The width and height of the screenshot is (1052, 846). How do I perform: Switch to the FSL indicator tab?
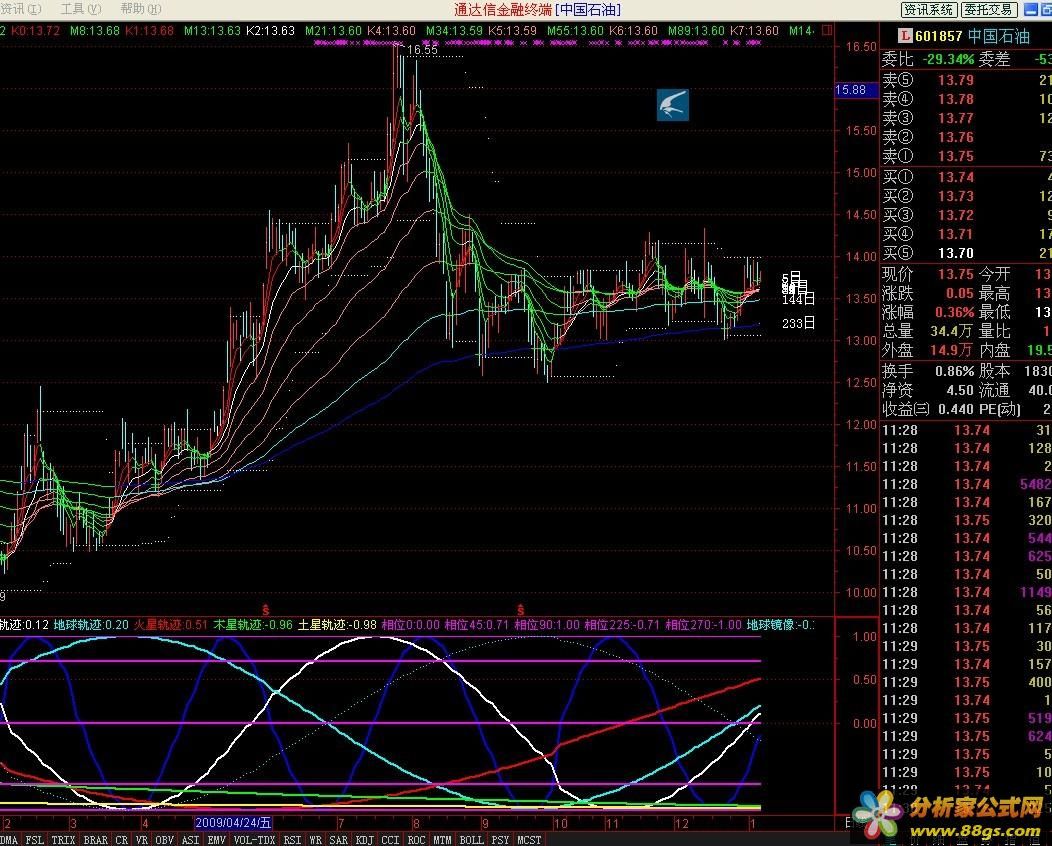(34, 839)
